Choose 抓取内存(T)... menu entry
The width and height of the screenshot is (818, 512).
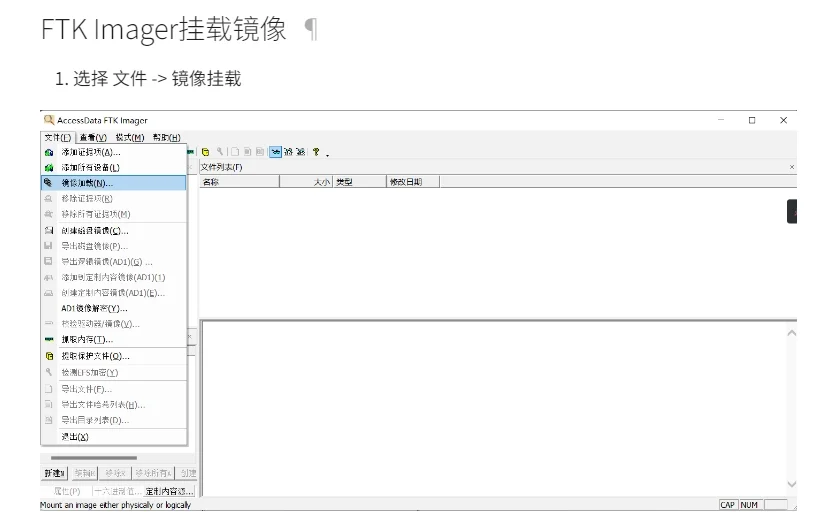[114, 339]
